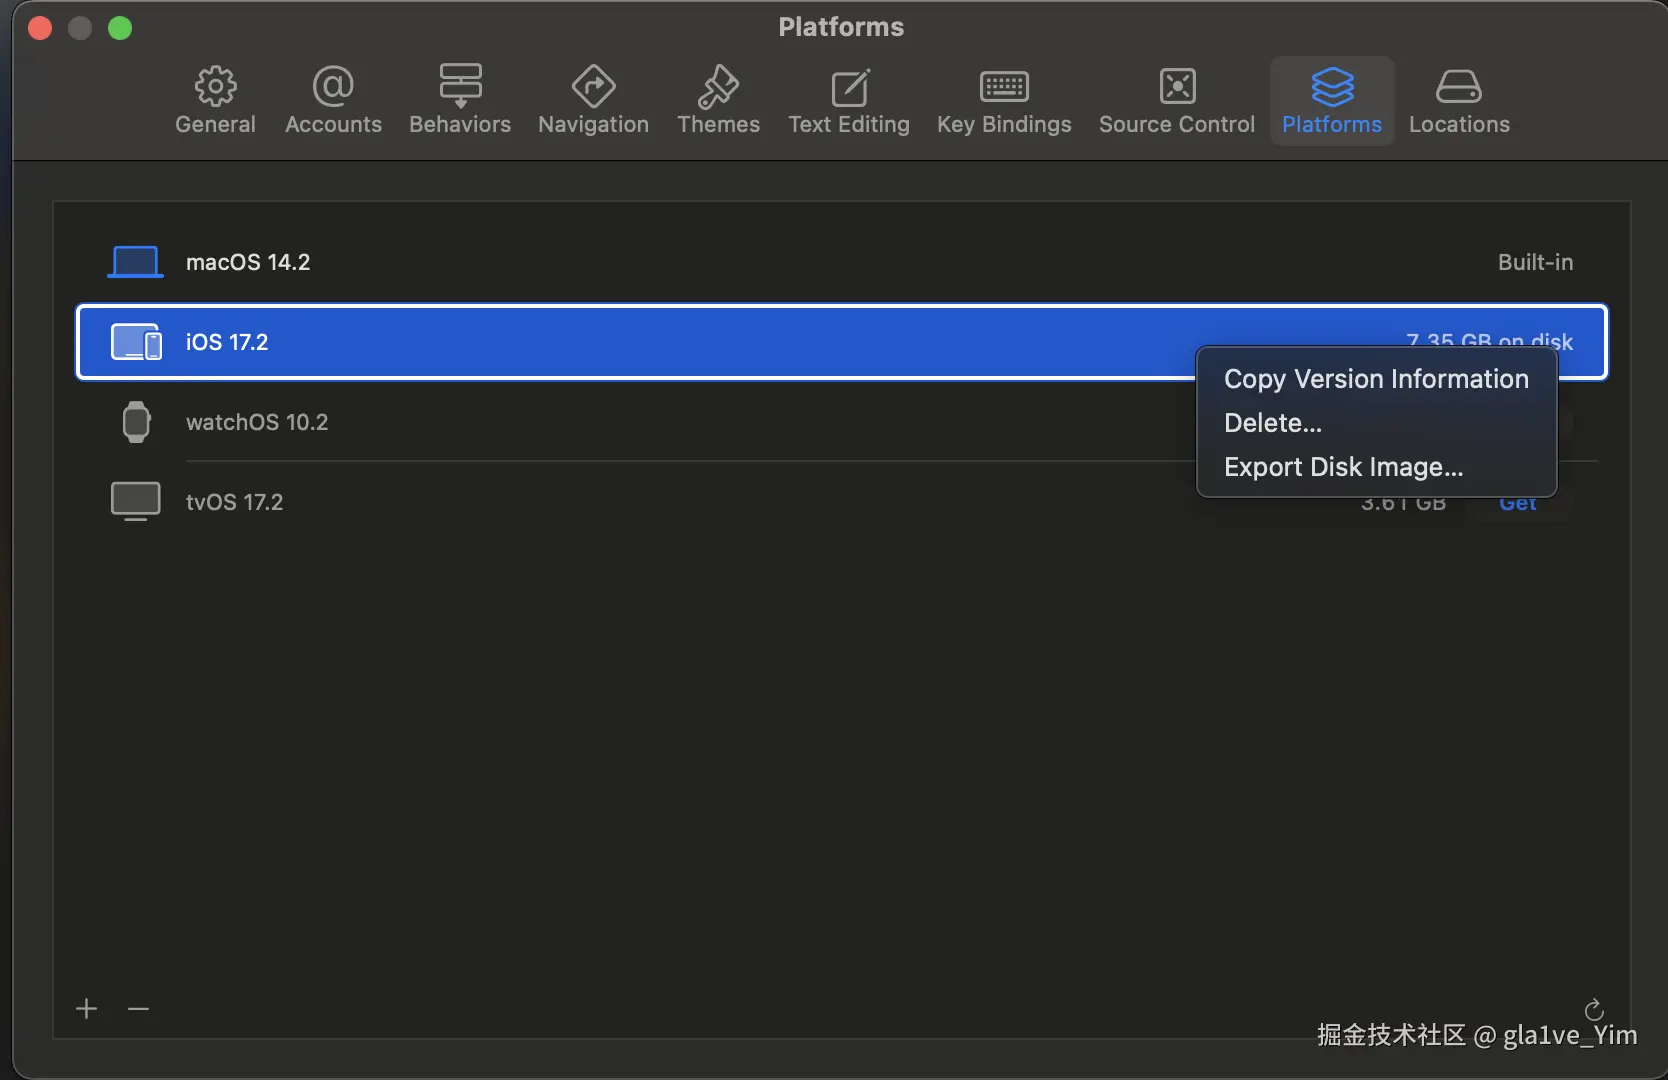This screenshot has height=1080, width=1668.
Task: Select the tvOS 17.2 row text
Action: (234, 502)
